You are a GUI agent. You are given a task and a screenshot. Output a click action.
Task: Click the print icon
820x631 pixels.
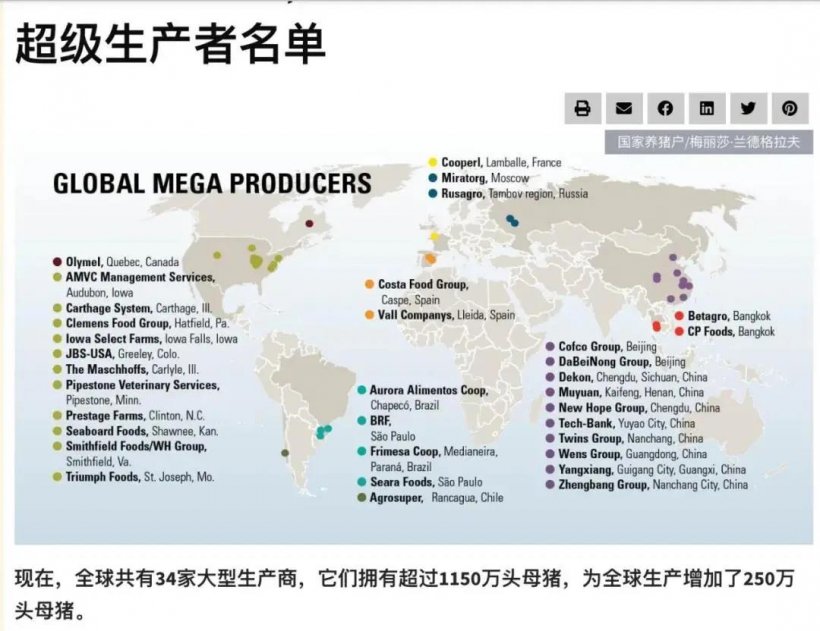(x=583, y=108)
